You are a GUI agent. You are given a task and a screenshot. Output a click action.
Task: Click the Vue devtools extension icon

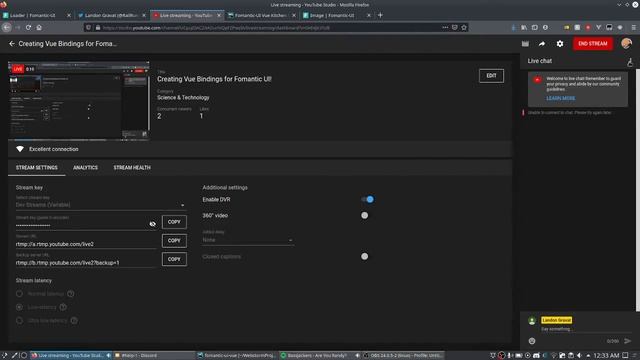pyautogui.click(x=598, y=27)
